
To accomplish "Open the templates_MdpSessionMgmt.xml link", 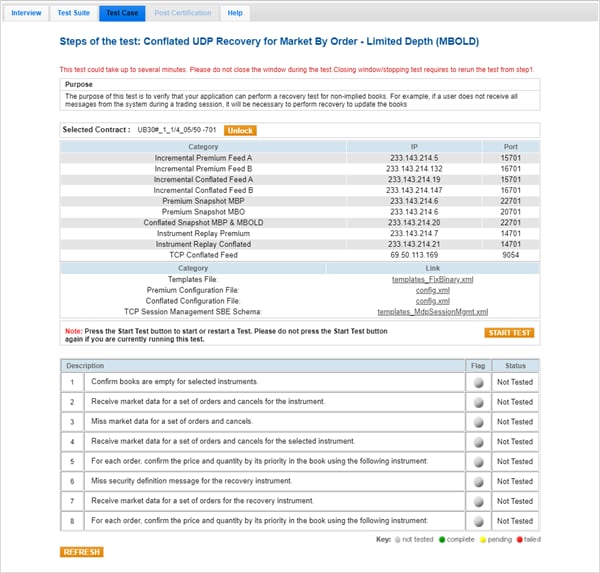I will [x=432, y=312].
